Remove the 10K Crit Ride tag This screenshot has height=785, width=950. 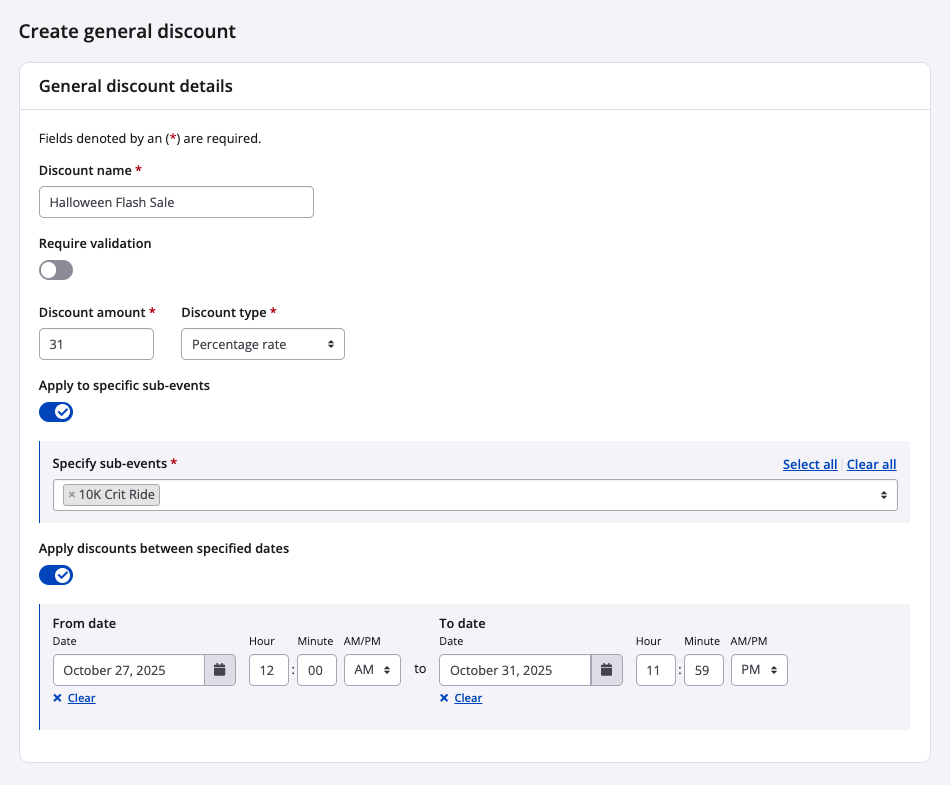pyautogui.click(x=72, y=495)
